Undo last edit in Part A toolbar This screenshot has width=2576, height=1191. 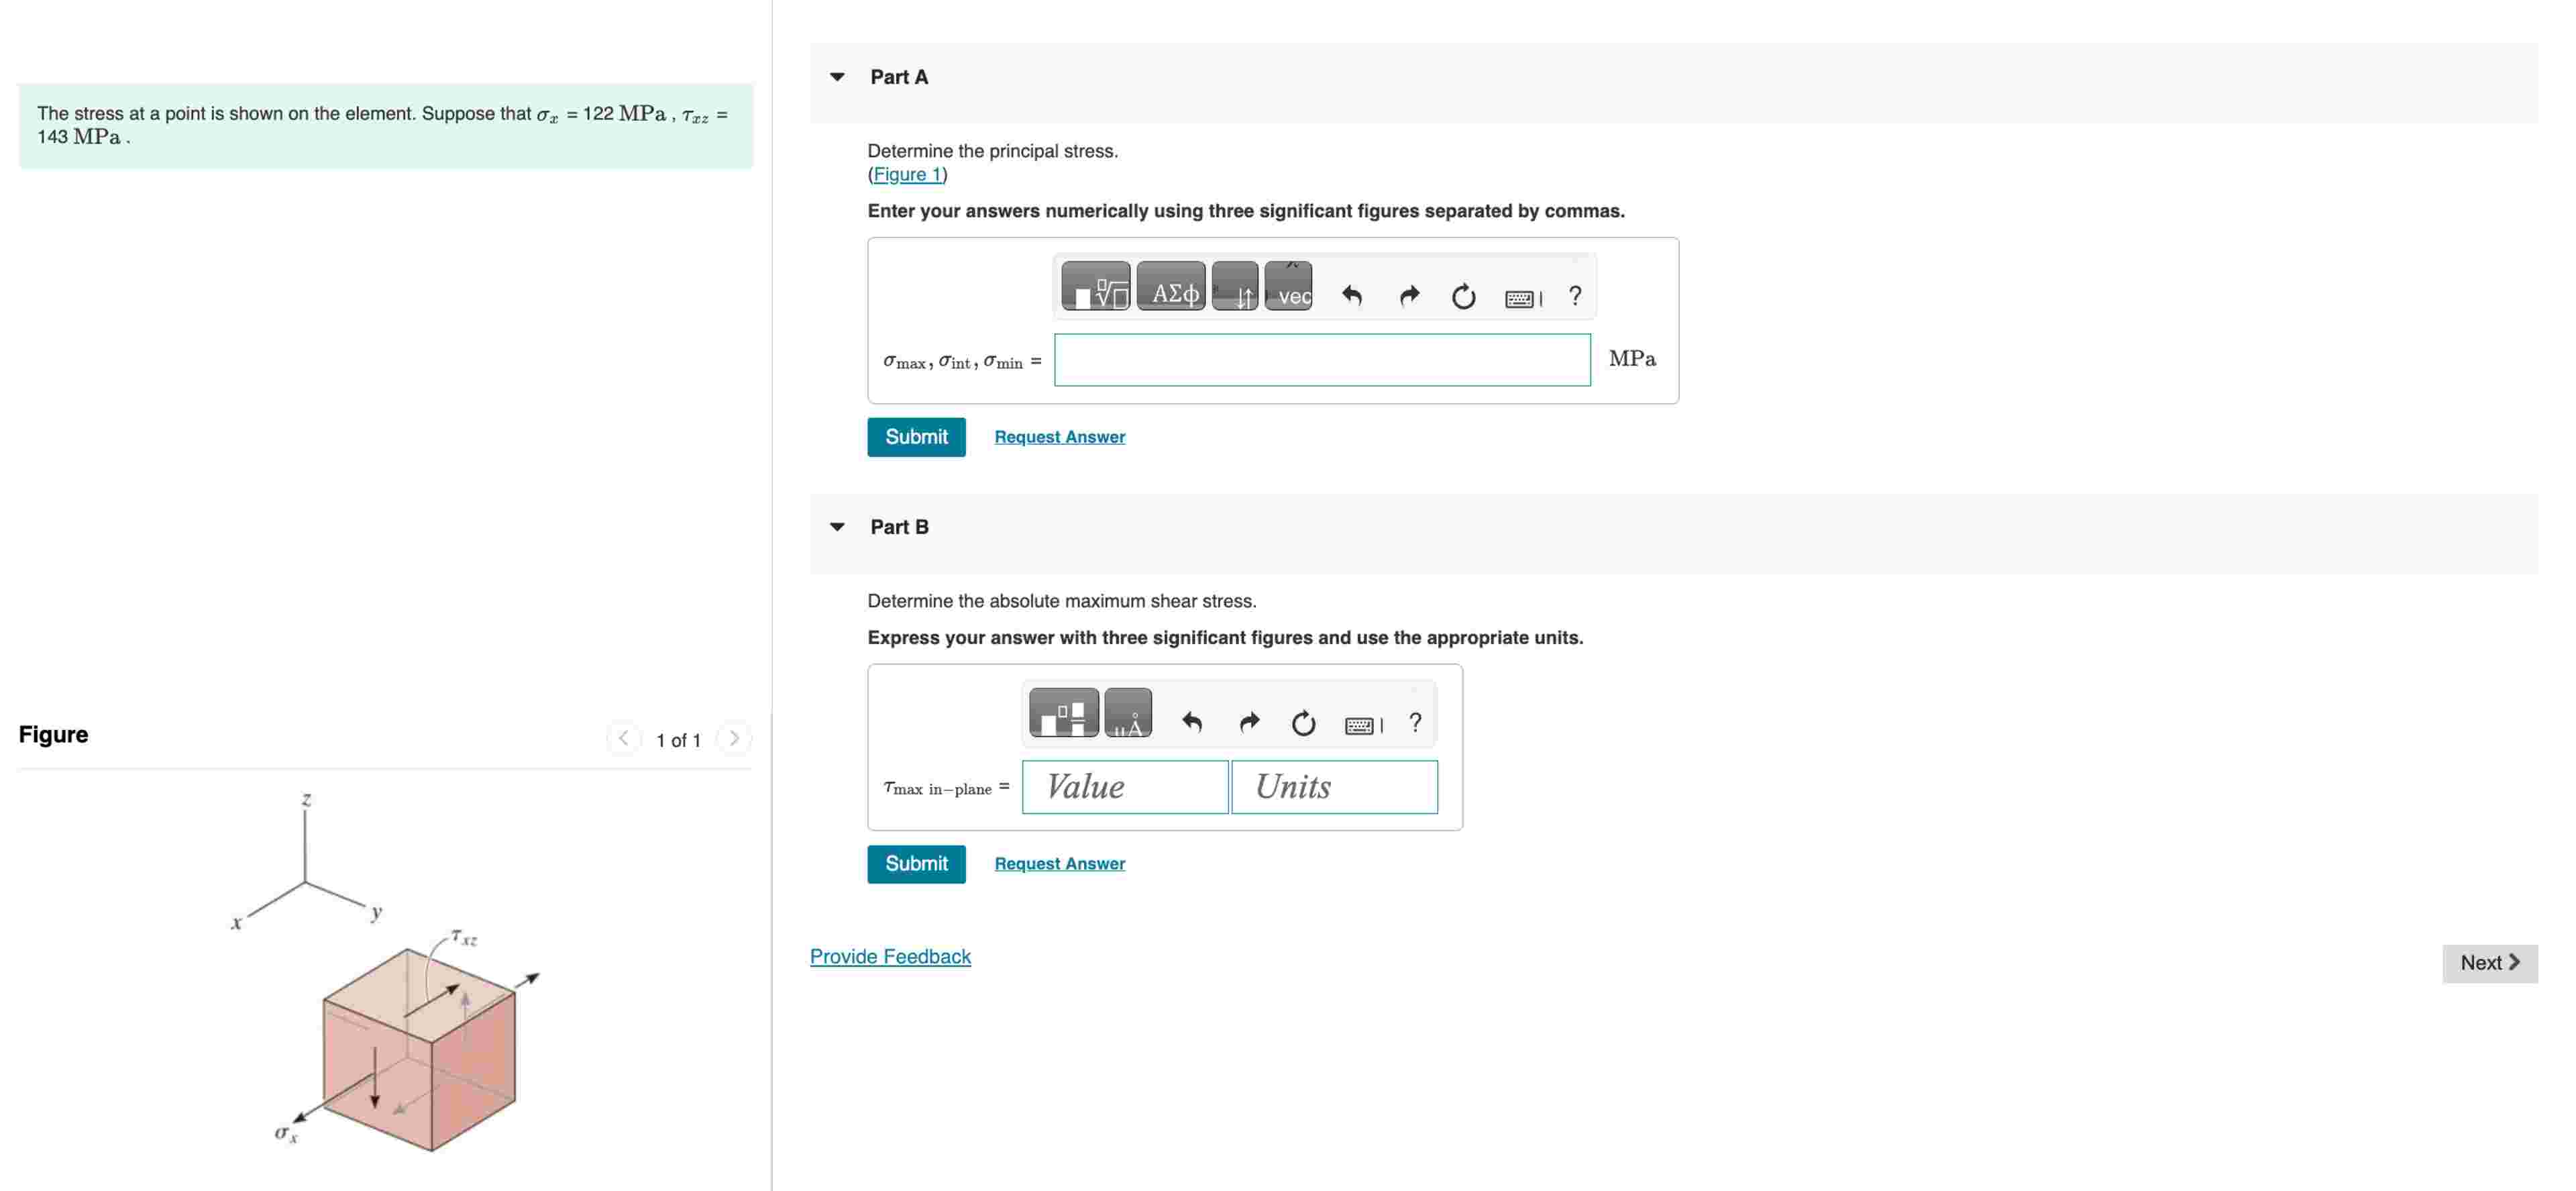pyautogui.click(x=1352, y=295)
